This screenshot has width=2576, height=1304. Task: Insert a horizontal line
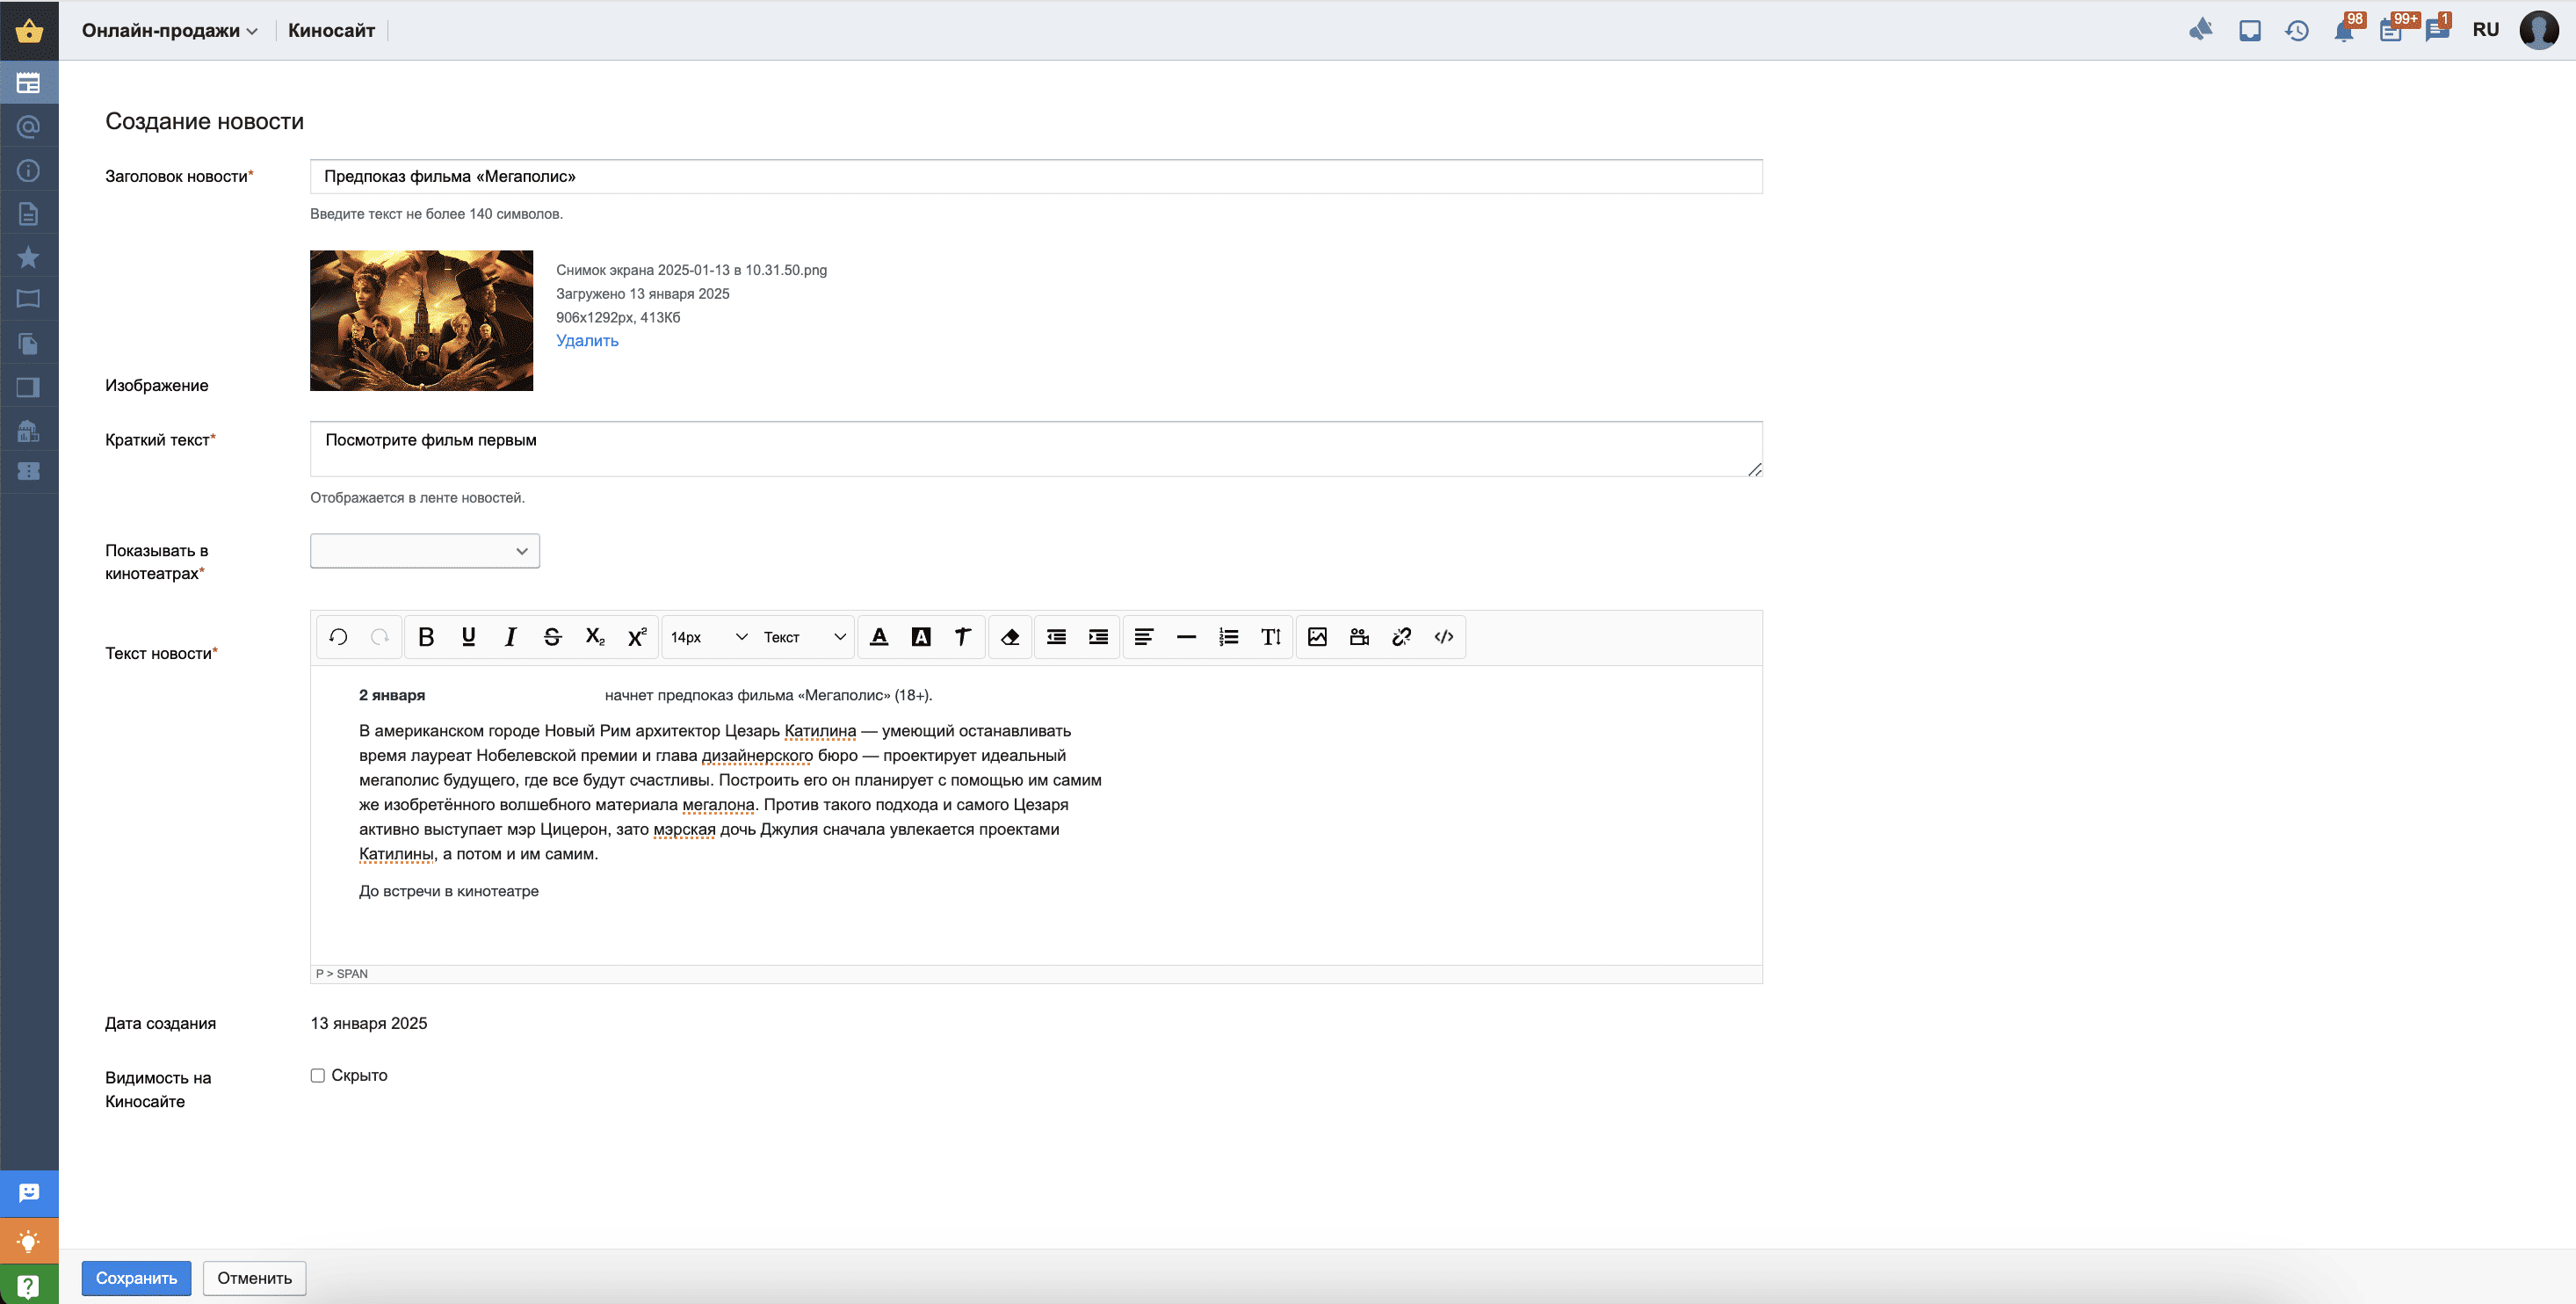tap(1186, 637)
